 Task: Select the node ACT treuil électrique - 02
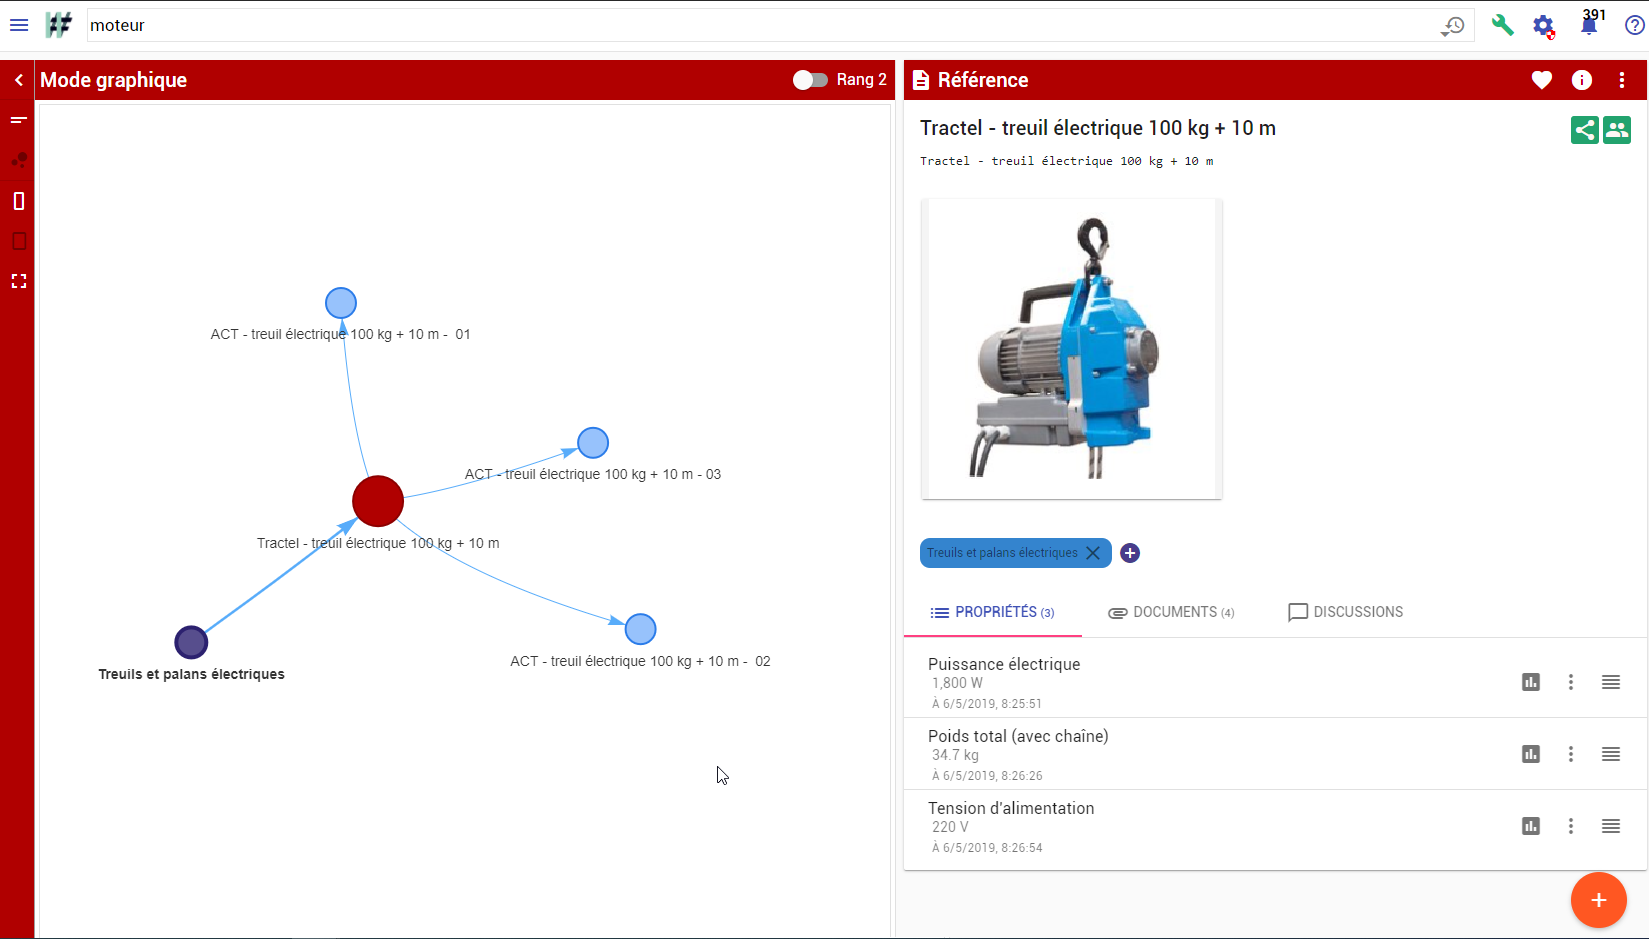[x=640, y=629]
